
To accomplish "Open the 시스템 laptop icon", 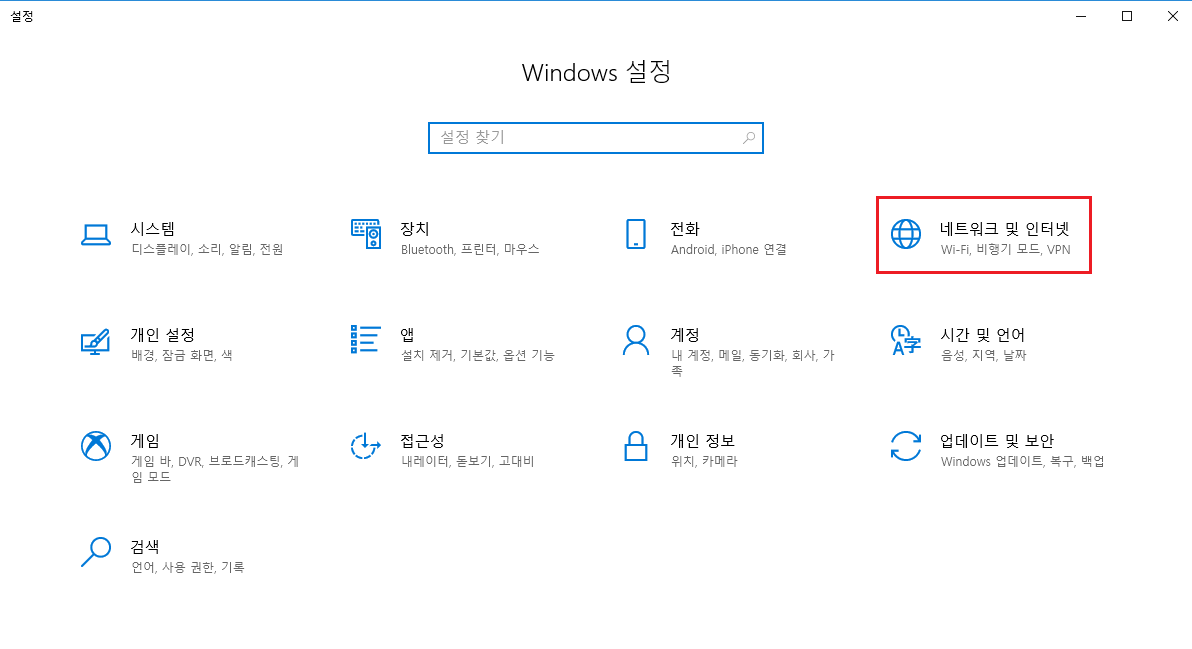I will [x=96, y=235].
